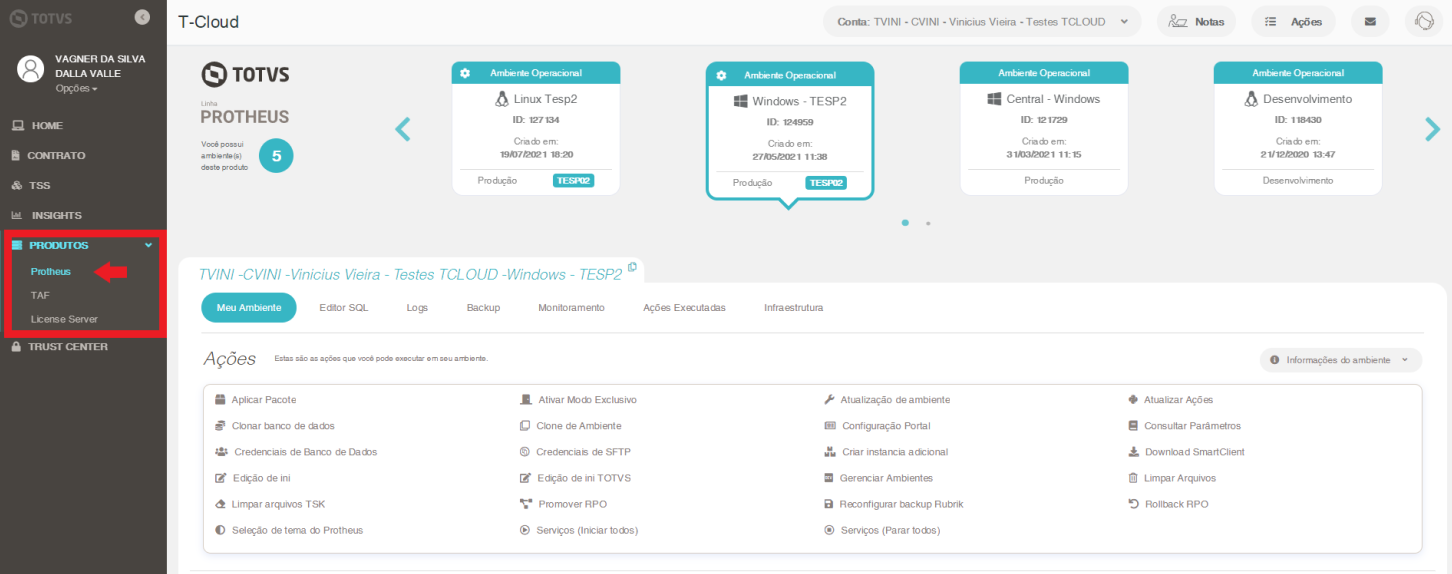Screen dimensions: 1452x574
Task: Copy environment name with the copy icon
Action: [632, 267]
